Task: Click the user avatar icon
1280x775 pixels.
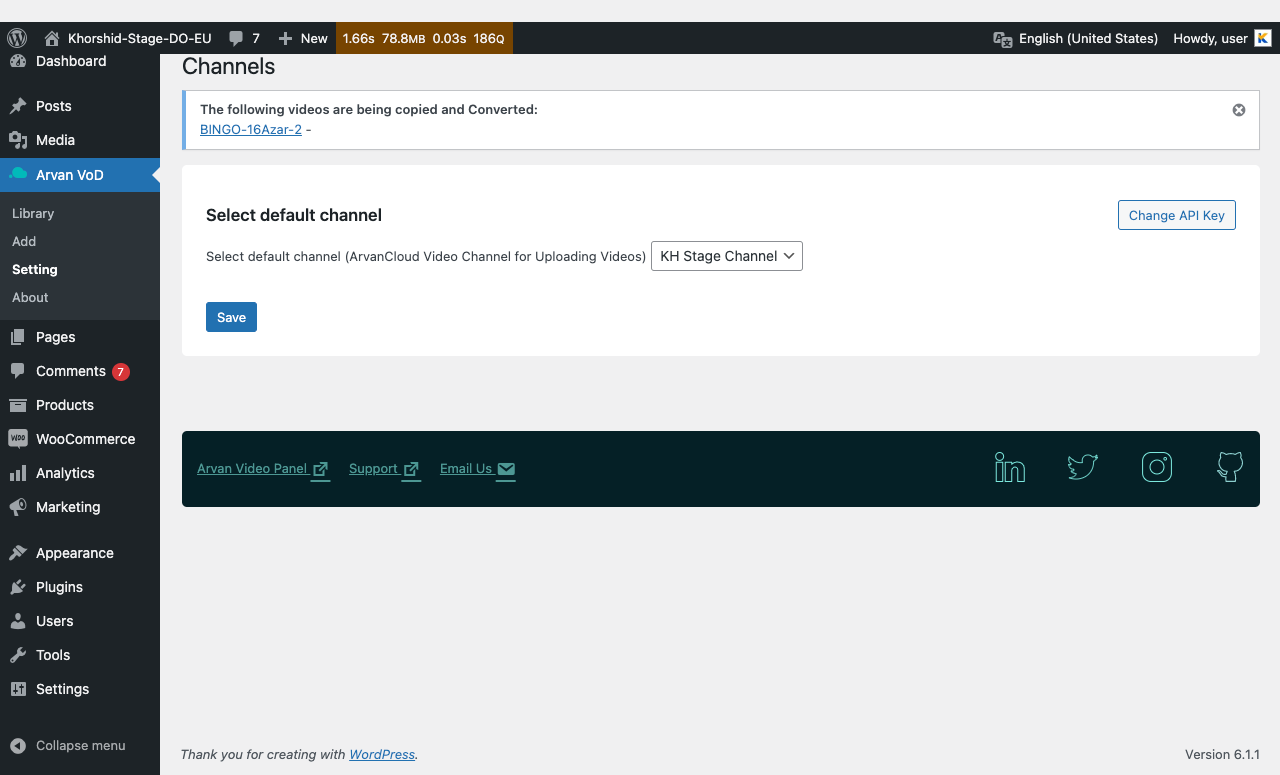Action: tap(1263, 38)
